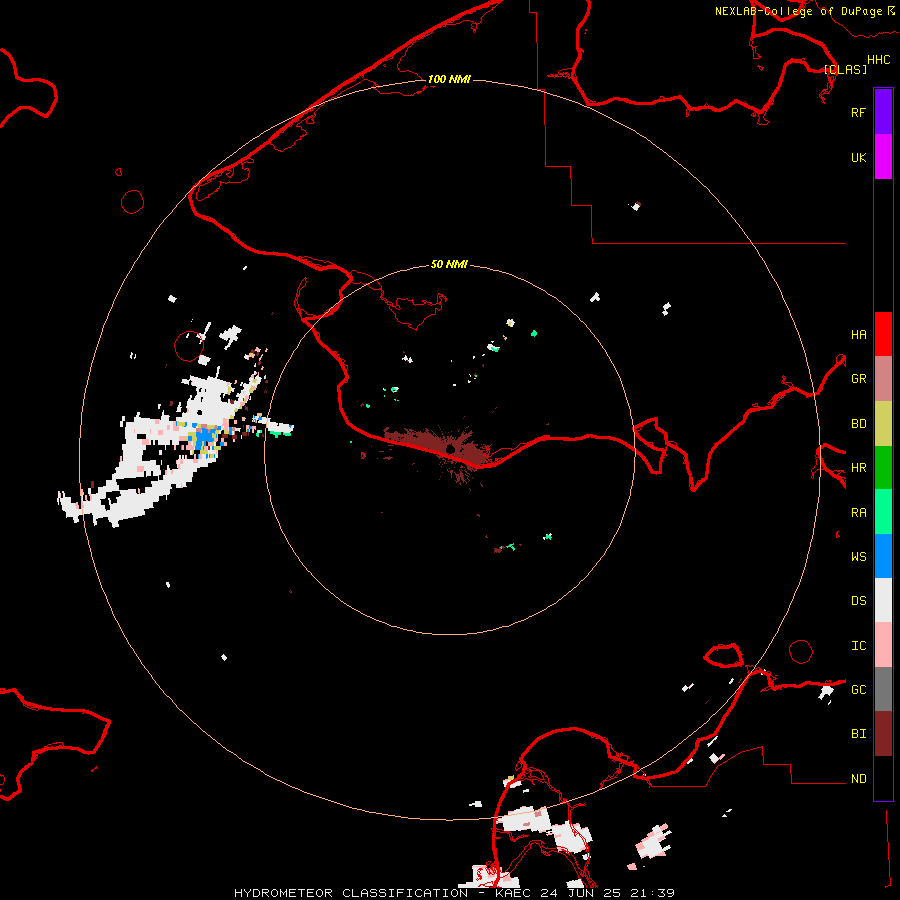Click the BI legend label
The height and width of the screenshot is (900, 900).
point(858,734)
